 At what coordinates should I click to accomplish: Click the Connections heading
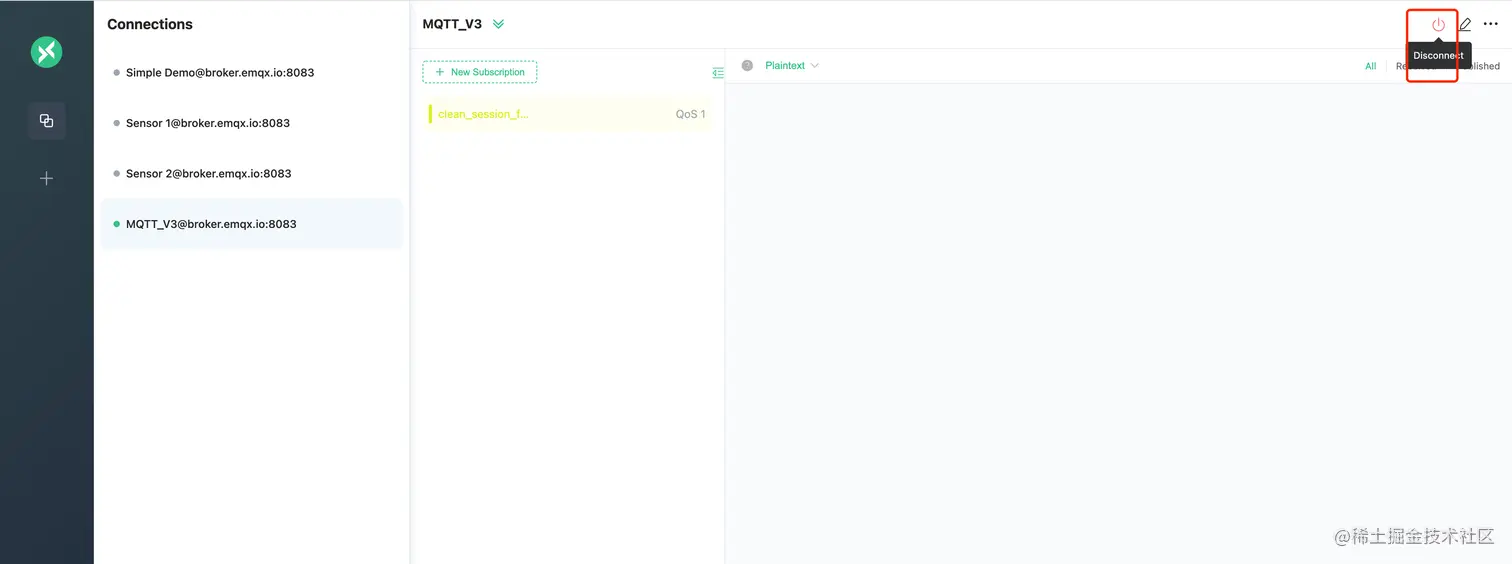[x=150, y=24]
